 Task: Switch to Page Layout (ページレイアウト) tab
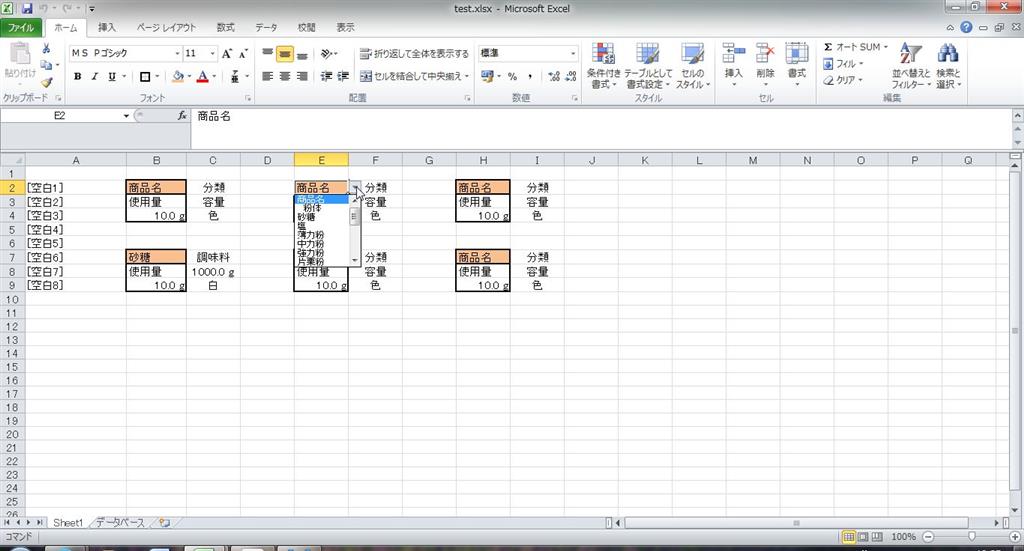[x=166, y=27]
